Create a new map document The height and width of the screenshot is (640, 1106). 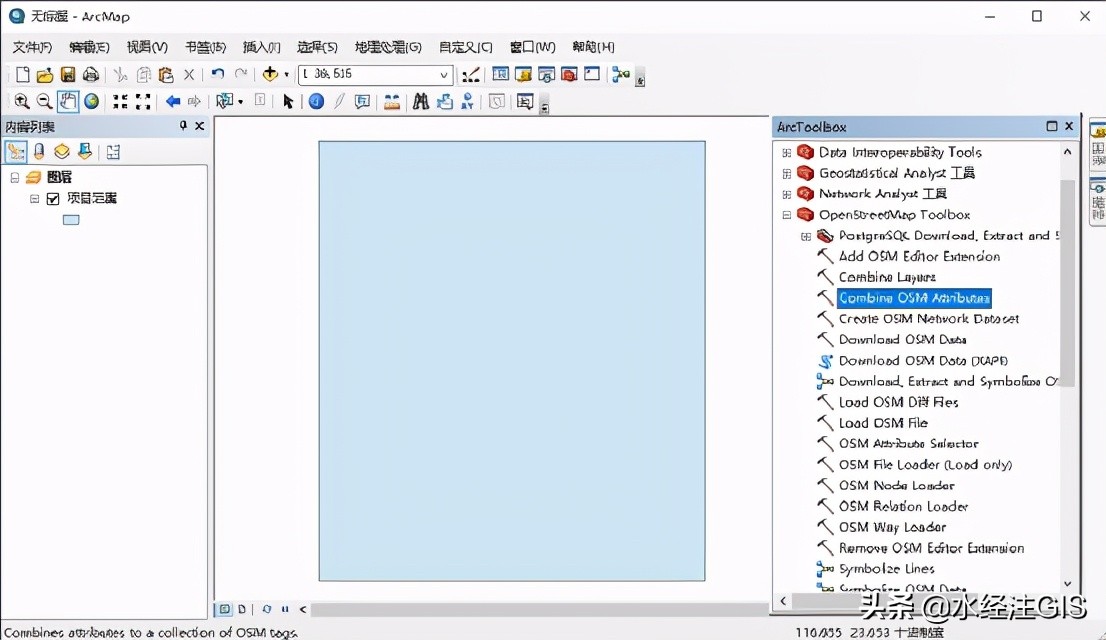(x=23, y=74)
